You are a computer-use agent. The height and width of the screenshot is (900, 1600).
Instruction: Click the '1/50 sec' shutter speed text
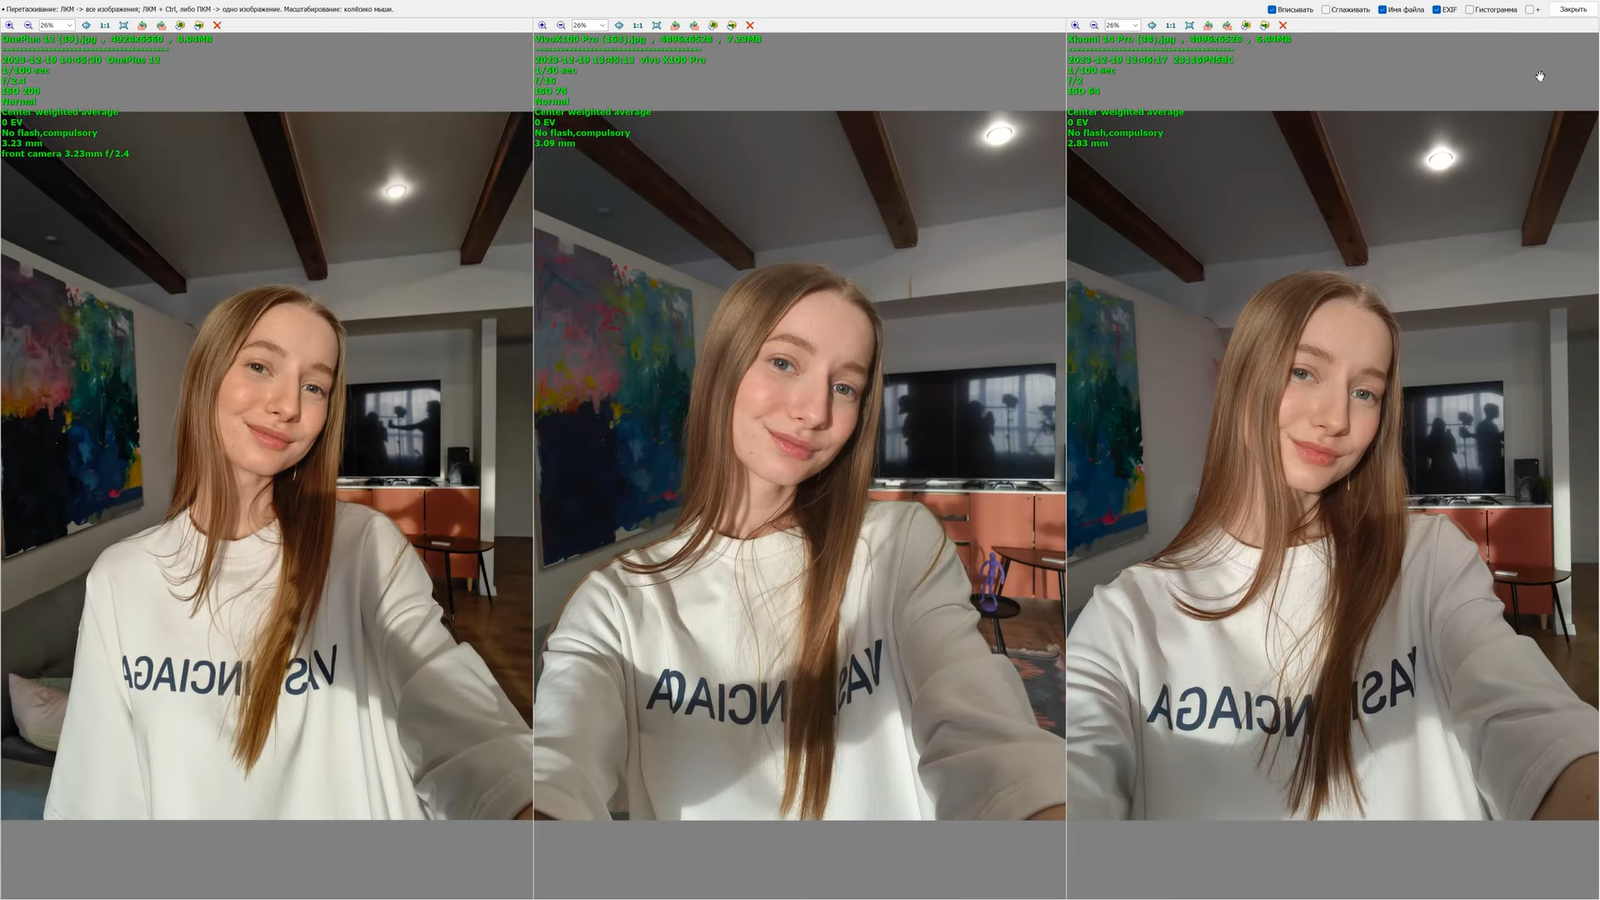pyautogui.click(x=556, y=70)
